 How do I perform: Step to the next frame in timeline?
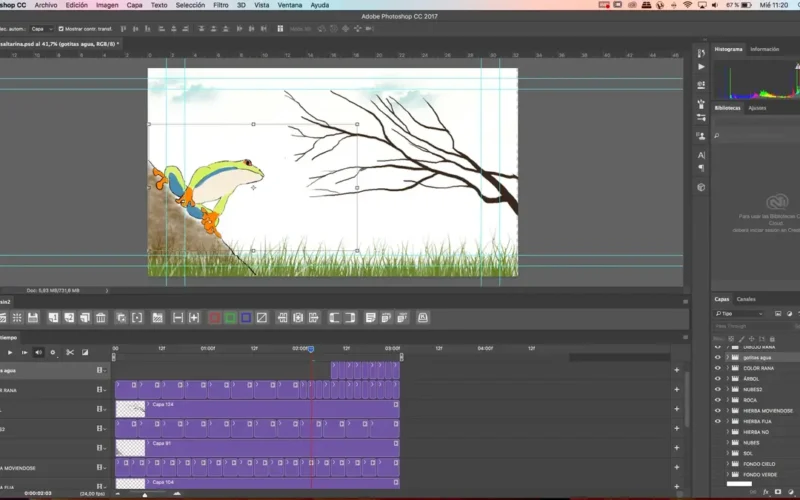tap(24, 353)
